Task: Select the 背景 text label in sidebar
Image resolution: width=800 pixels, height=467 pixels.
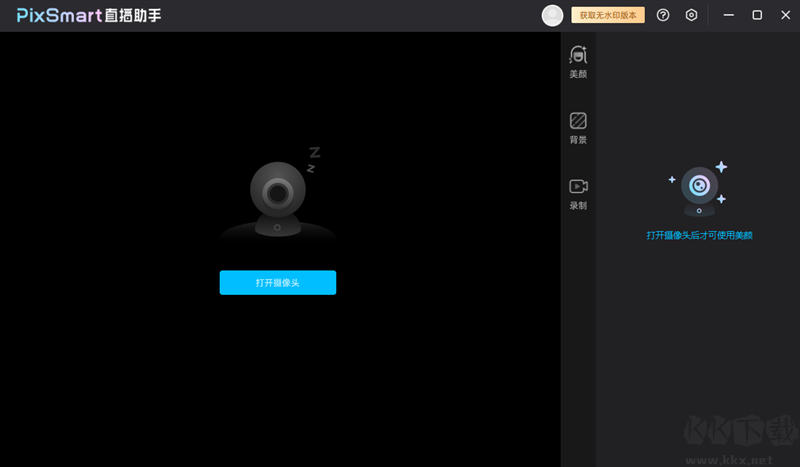Action: coord(578,140)
